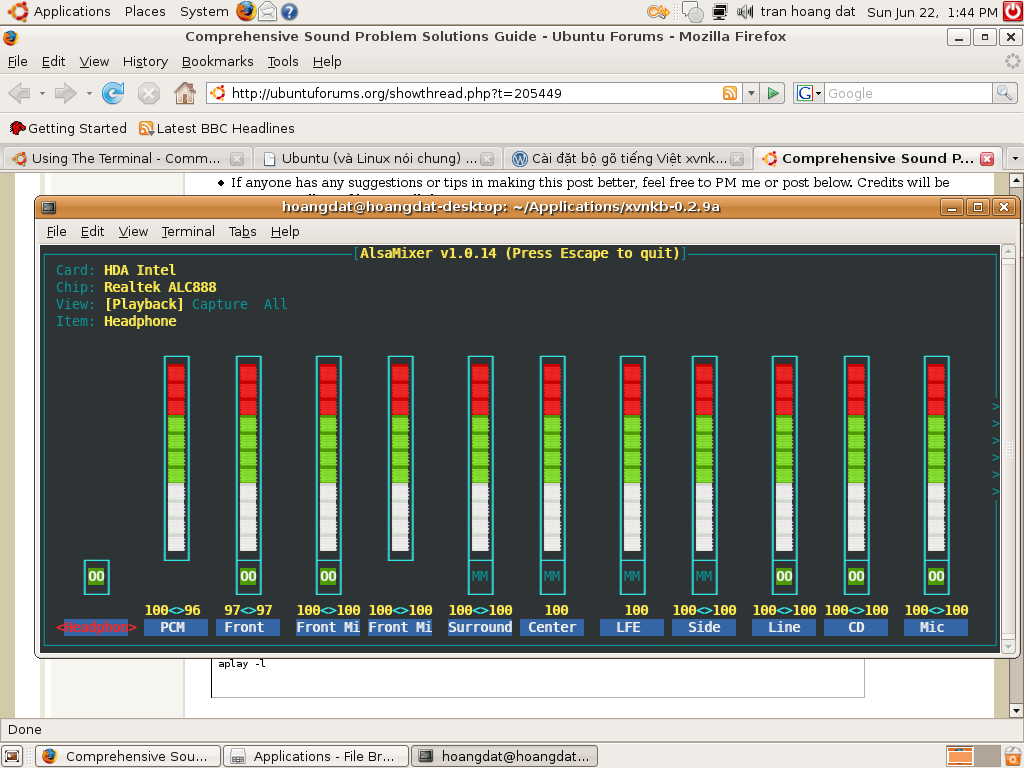Image resolution: width=1024 pixels, height=768 pixels.
Task: Go forward with Firefox forward arrow
Action: (x=65, y=93)
